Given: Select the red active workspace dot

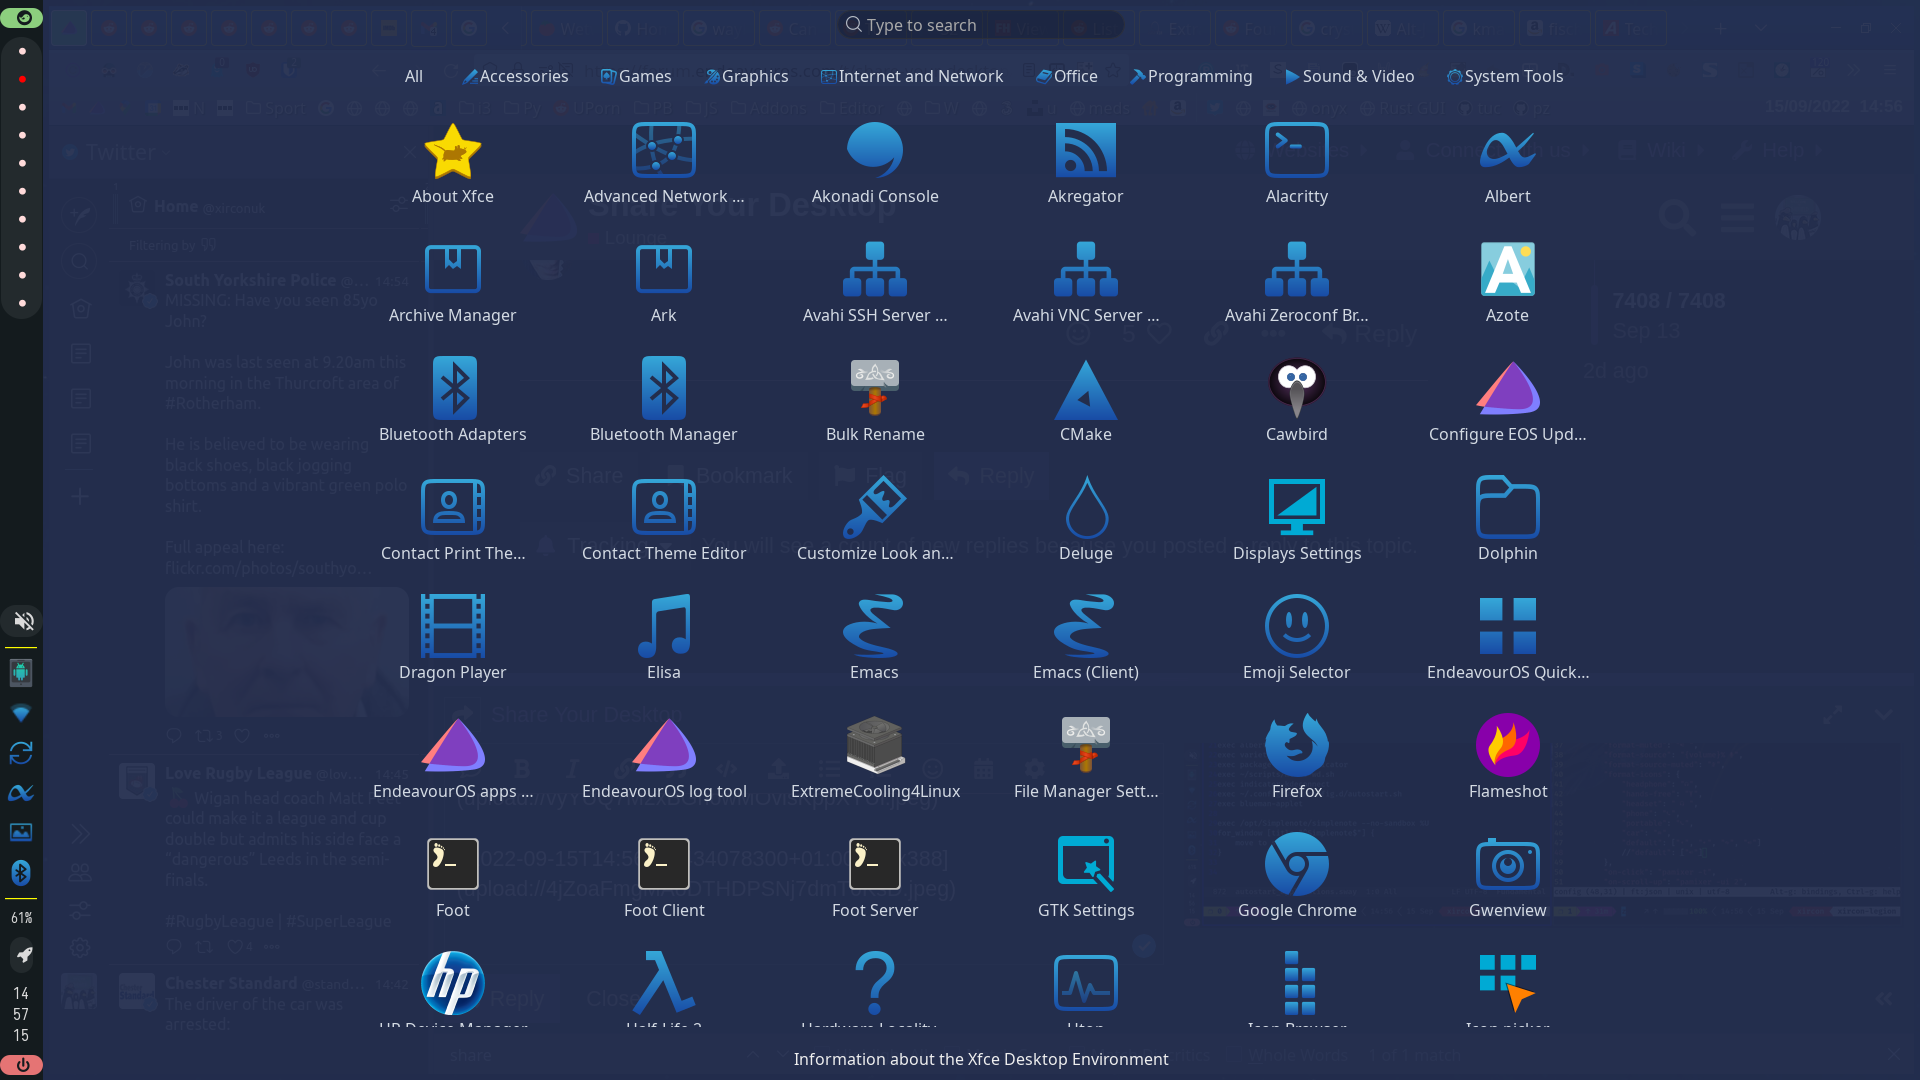Looking at the screenshot, I should (22, 78).
